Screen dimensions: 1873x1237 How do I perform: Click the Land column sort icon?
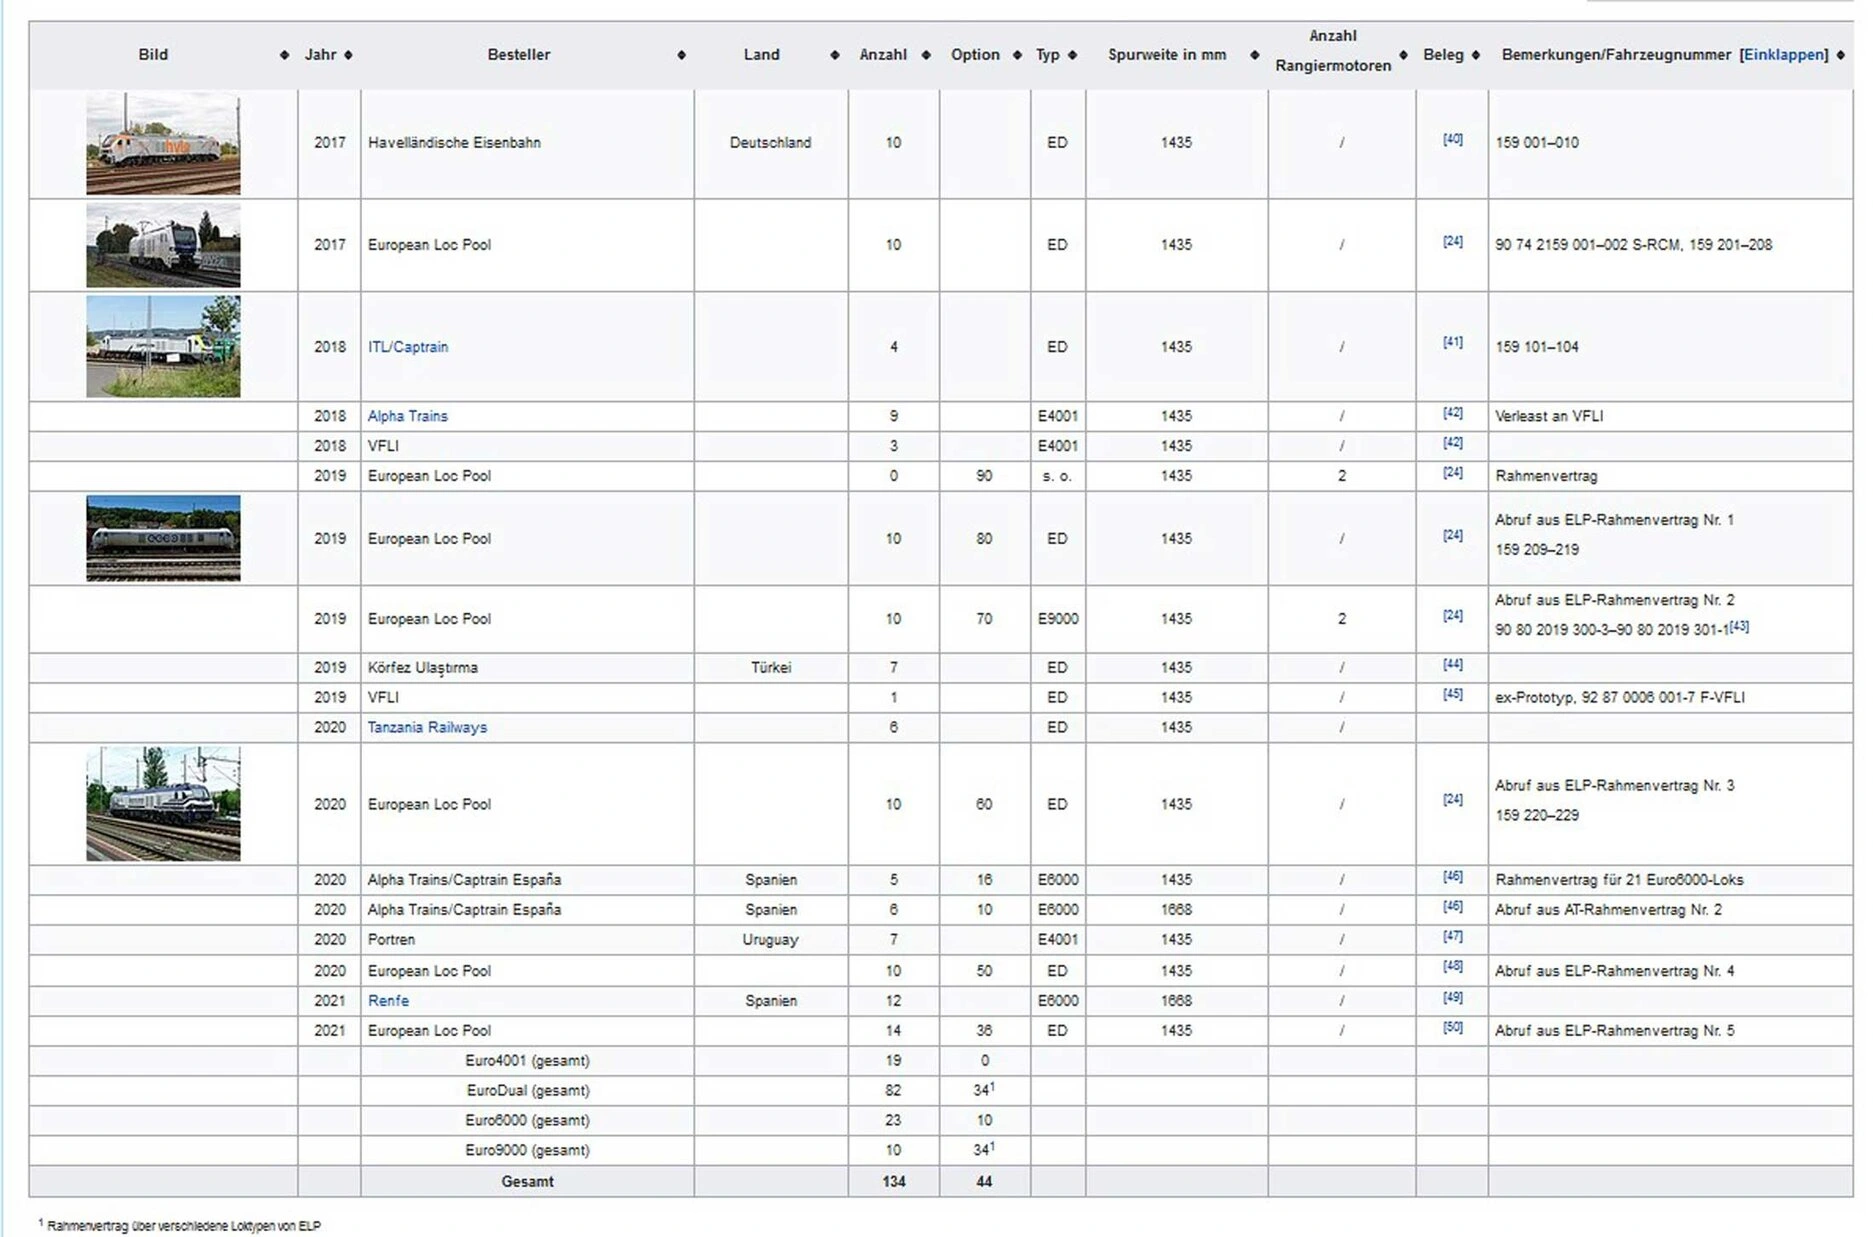tap(834, 55)
